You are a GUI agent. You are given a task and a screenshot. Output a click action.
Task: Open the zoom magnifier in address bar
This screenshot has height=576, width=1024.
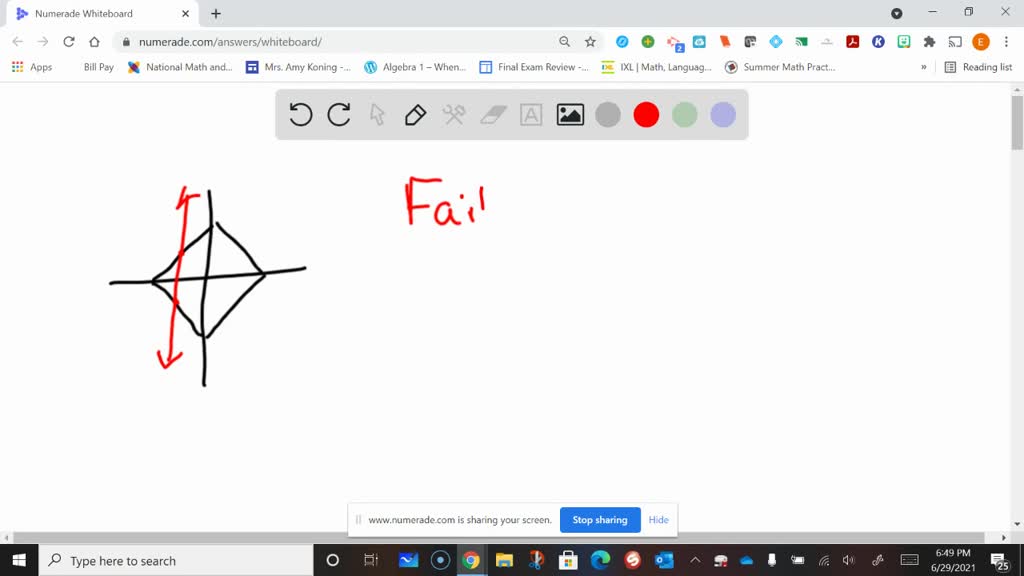point(564,42)
